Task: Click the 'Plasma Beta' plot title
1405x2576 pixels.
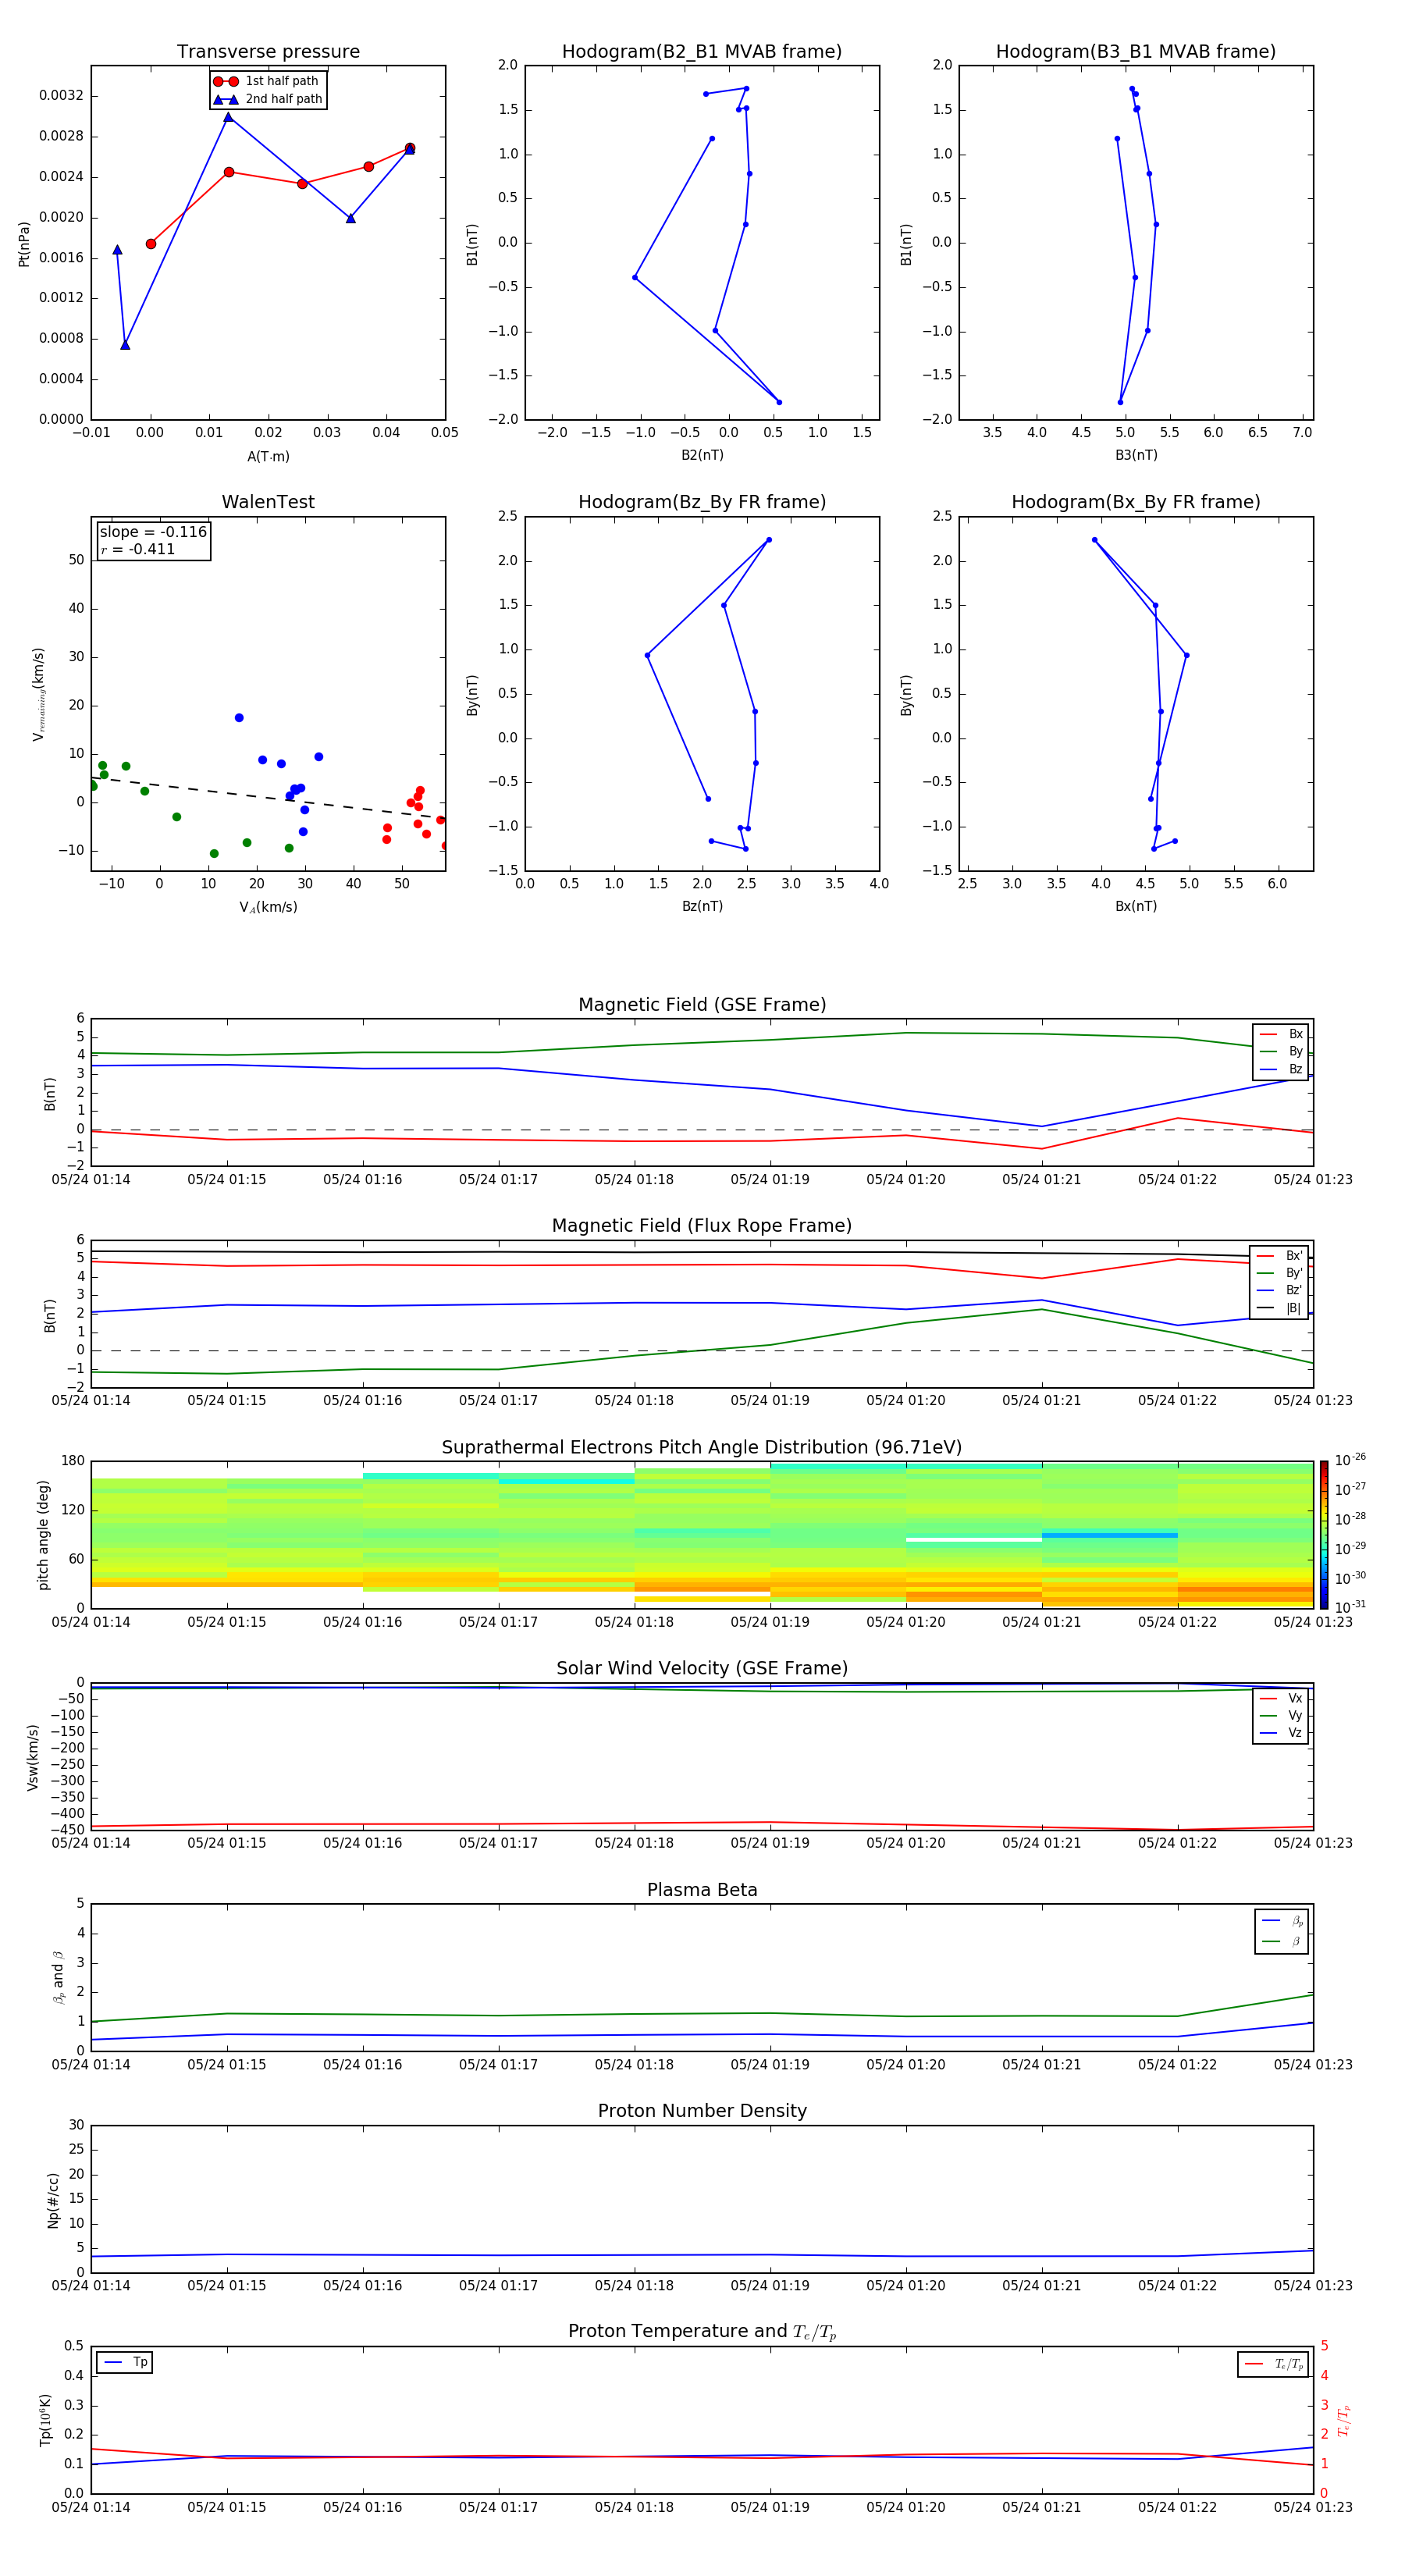Action: click(x=702, y=1890)
